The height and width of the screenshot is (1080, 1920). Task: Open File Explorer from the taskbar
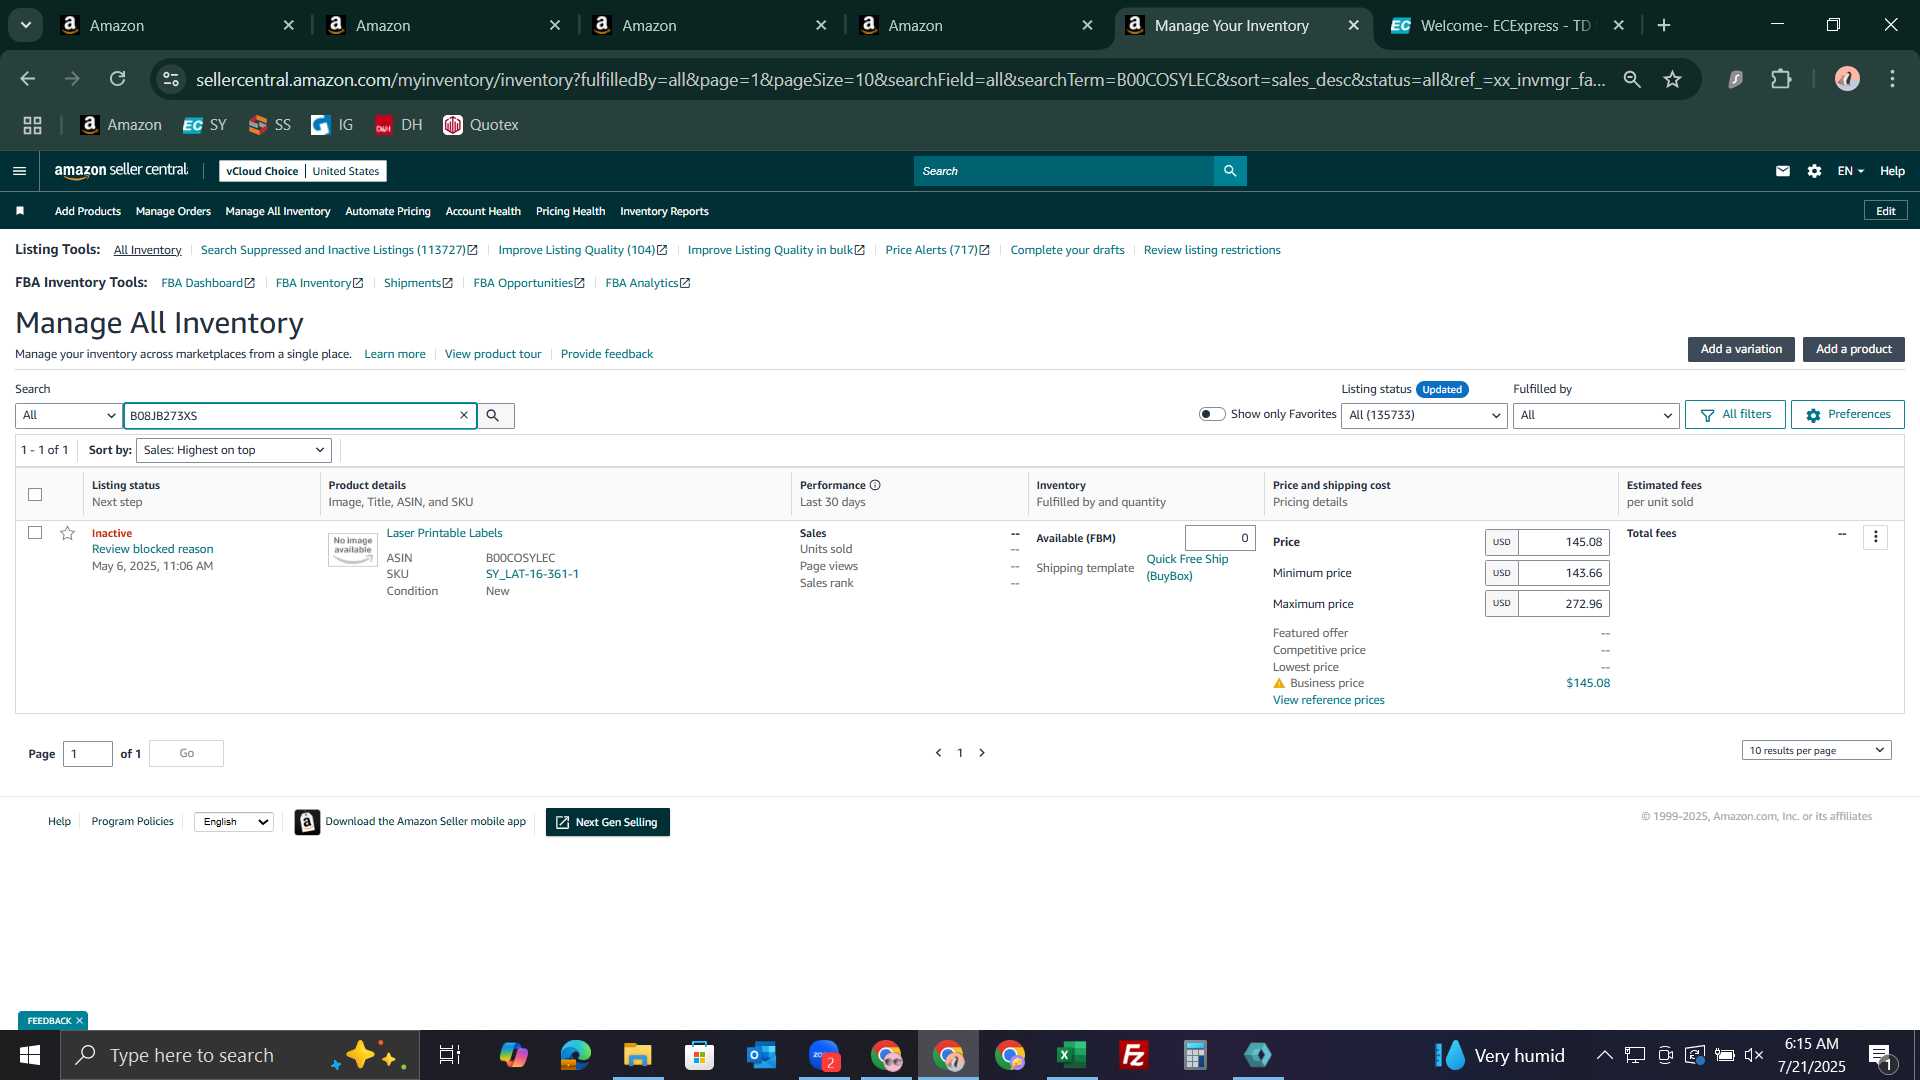[637, 1055]
